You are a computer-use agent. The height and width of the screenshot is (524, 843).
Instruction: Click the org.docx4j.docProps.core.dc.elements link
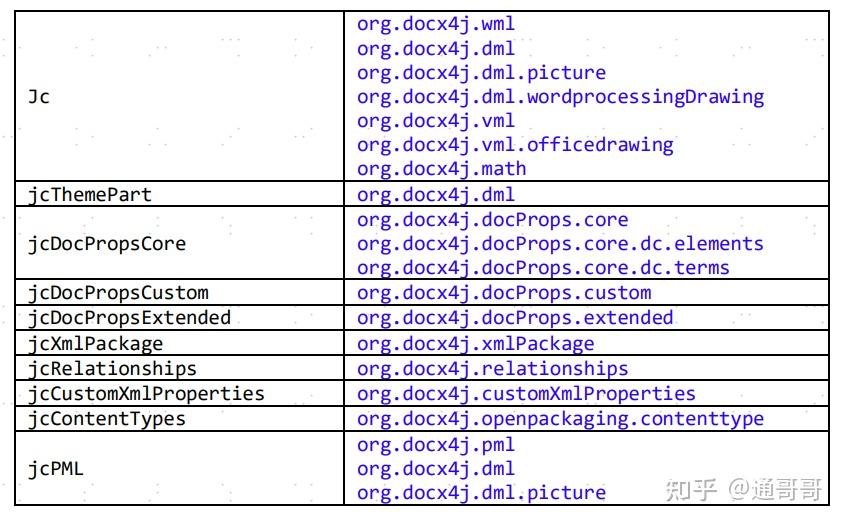pyautogui.click(x=560, y=244)
